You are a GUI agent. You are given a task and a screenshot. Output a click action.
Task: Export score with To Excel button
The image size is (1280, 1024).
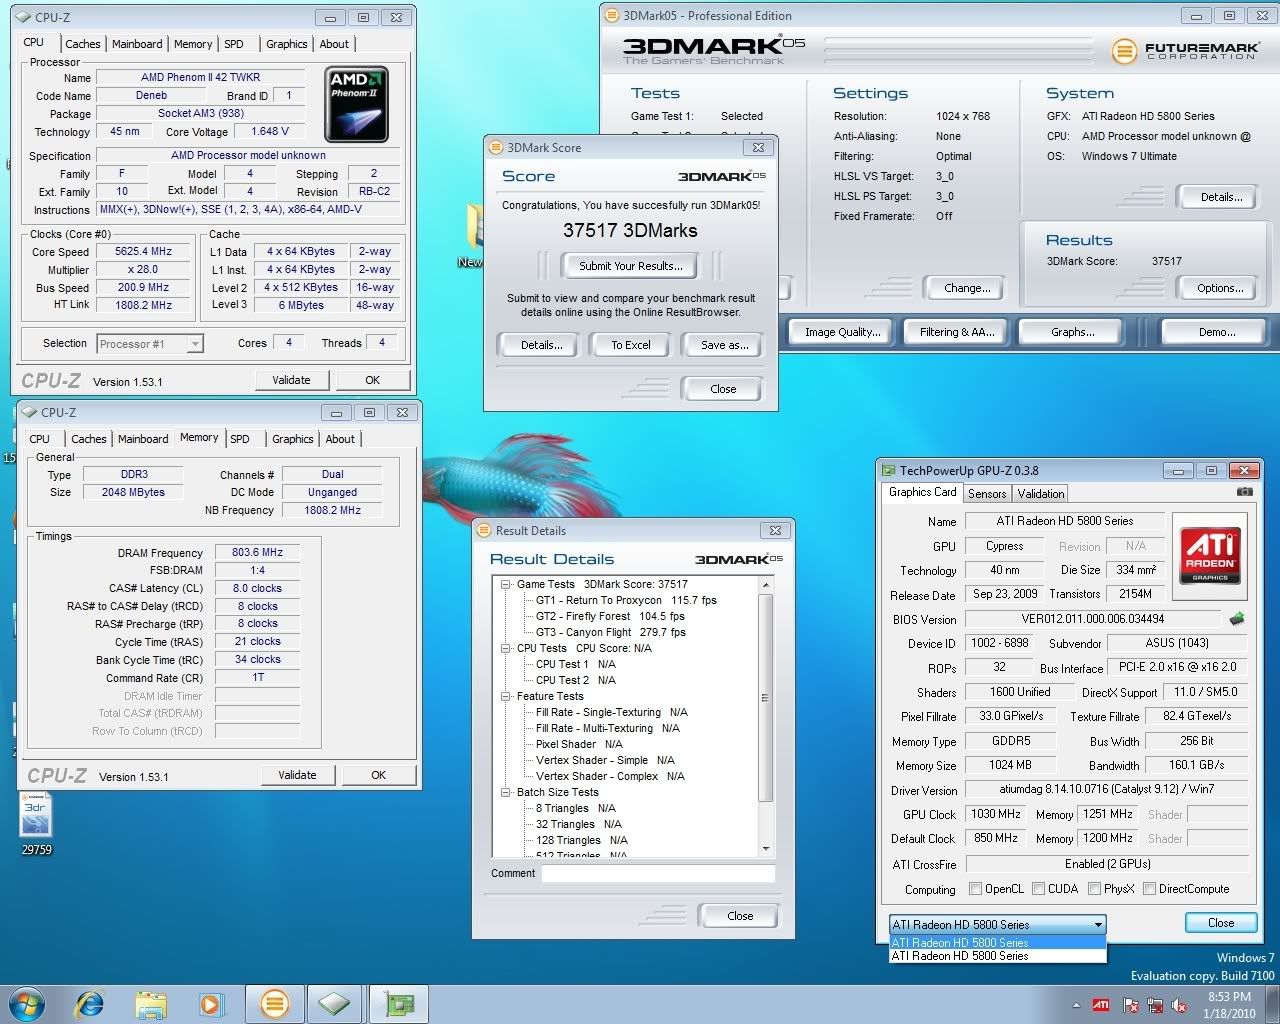coord(631,345)
